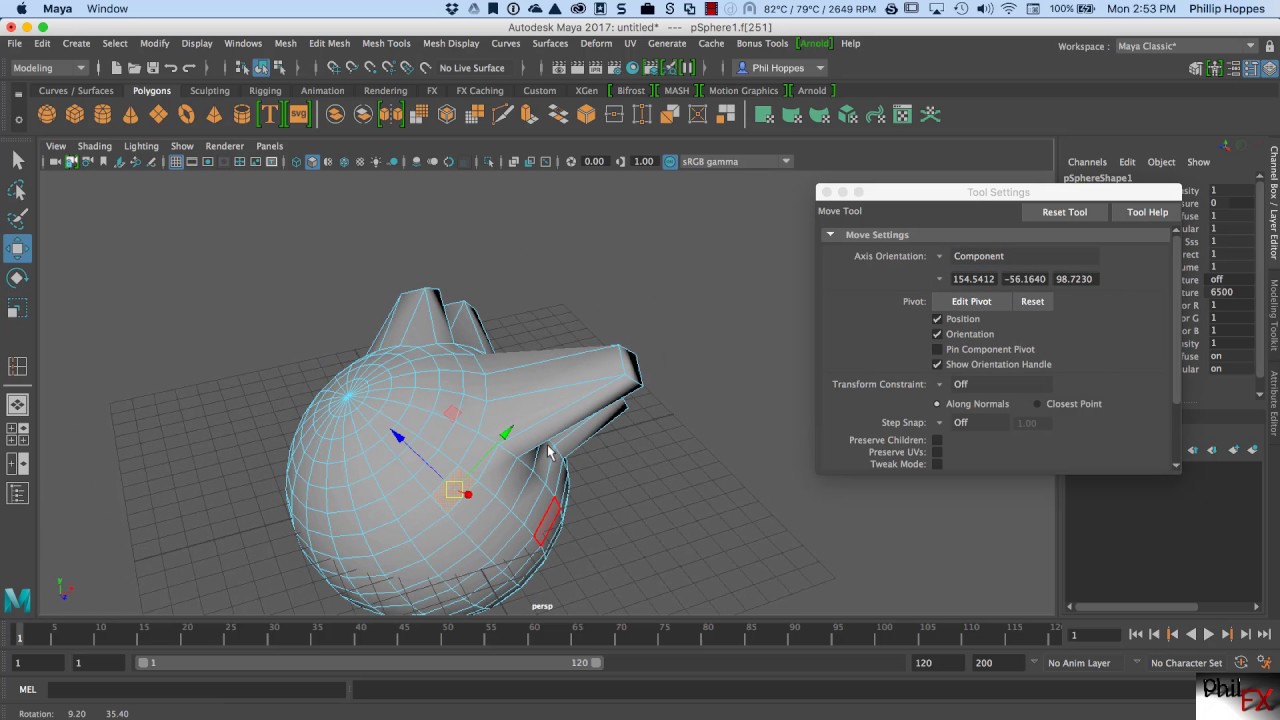Open the Mesh Tools menu
The image size is (1280, 720).
(386, 43)
